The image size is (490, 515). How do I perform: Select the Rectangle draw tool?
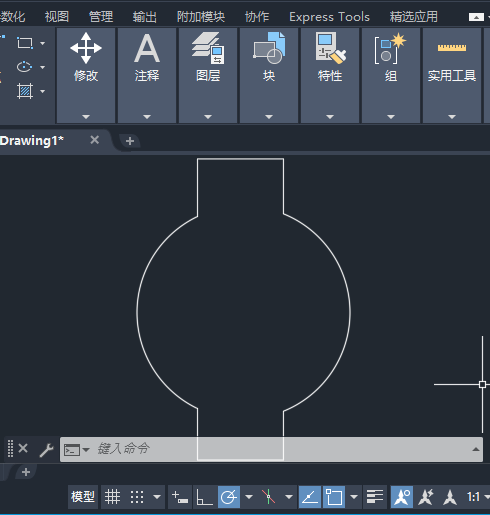pos(25,43)
